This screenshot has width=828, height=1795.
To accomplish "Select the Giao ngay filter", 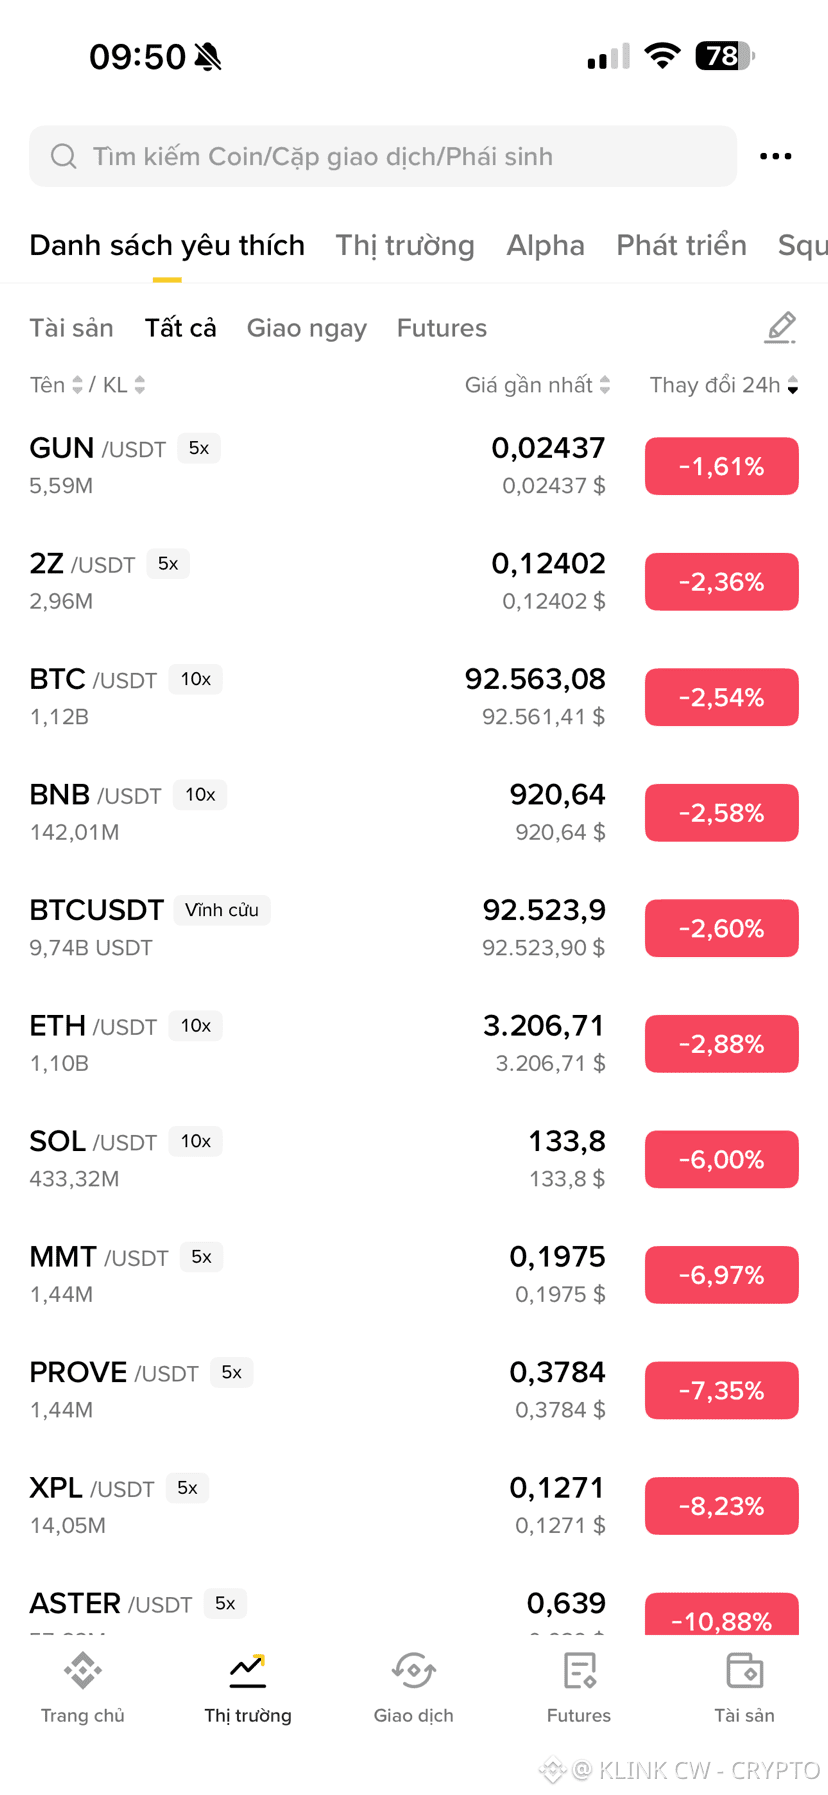I will (307, 328).
